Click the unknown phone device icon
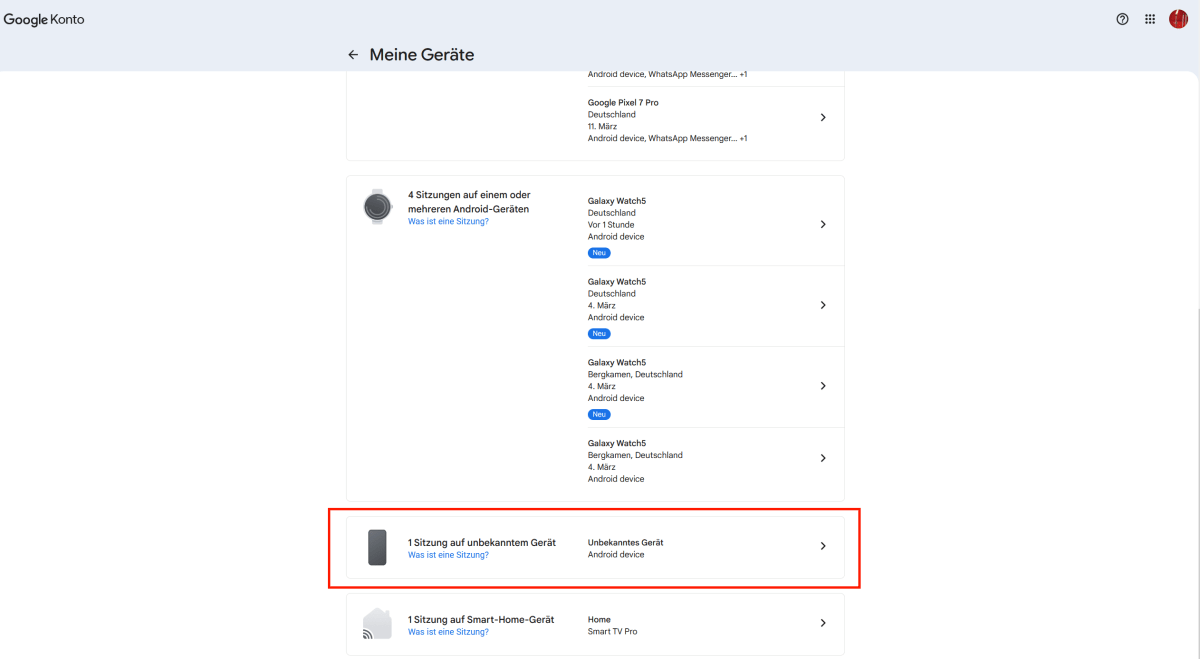 pyautogui.click(x=377, y=548)
